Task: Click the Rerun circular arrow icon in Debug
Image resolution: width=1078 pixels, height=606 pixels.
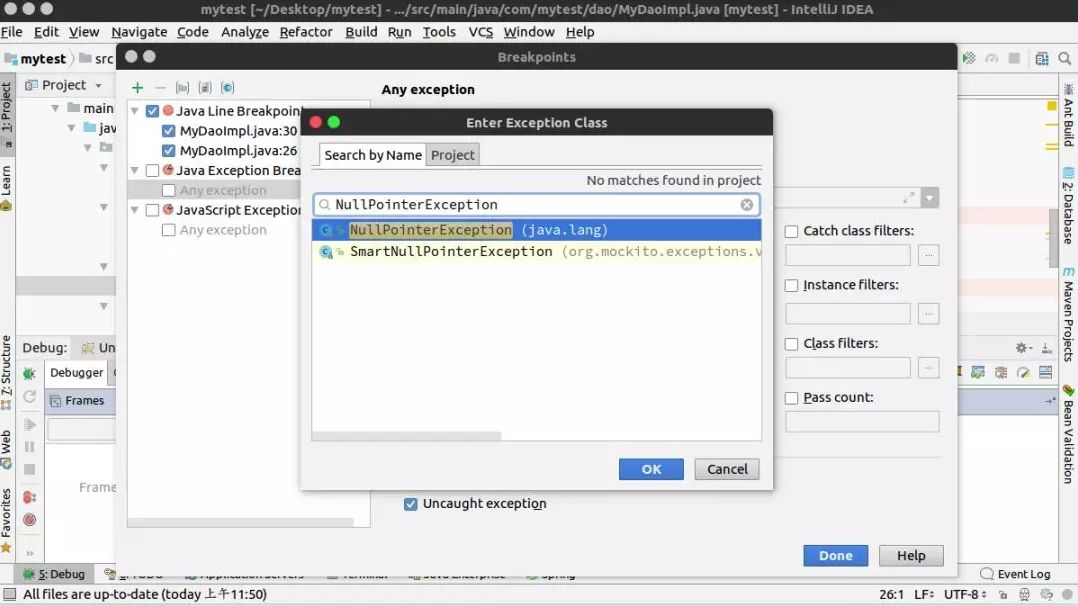Action: pos(30,397)
